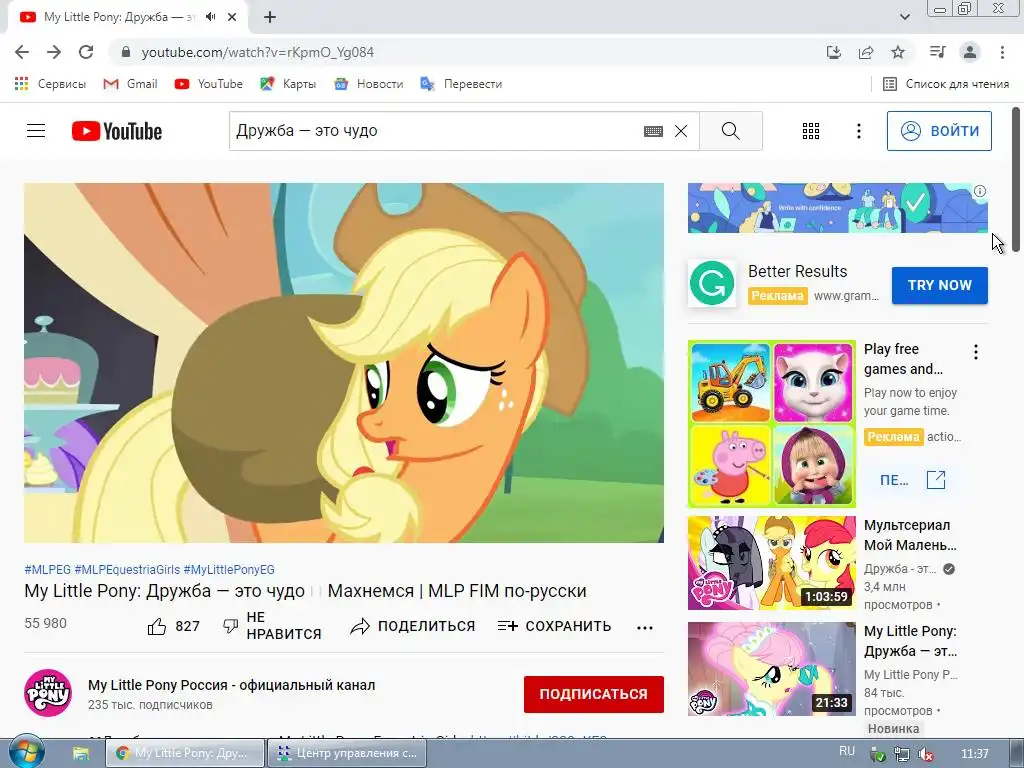Click the ПОДПИСАТЬСЯ subscribe button
The image size is (1024, 768).
pos(594,694)
